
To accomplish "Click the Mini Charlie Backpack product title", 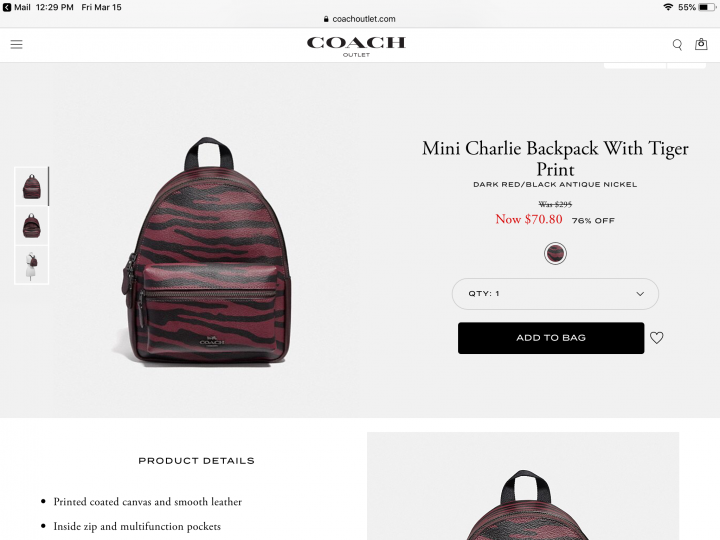I will tap(555, 158).
